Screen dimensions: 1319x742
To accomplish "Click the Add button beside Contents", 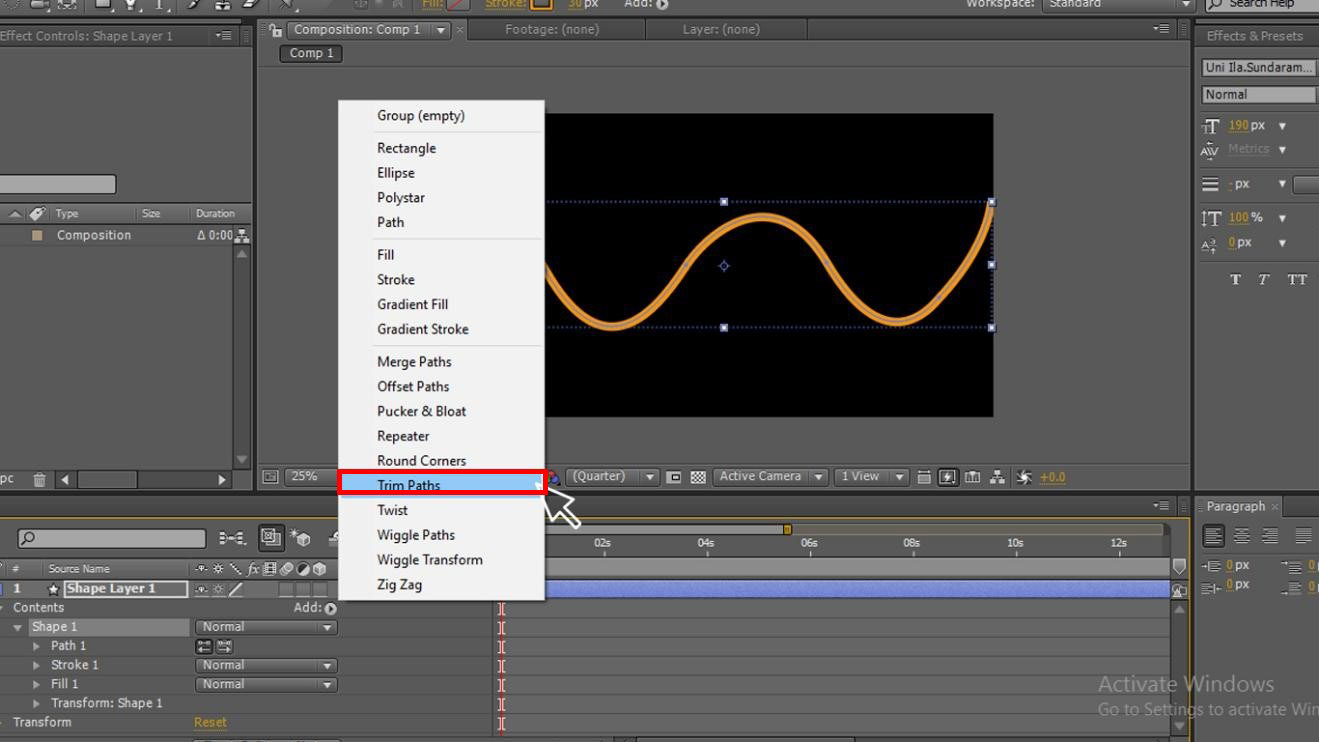I will click(x=330, y=608).
